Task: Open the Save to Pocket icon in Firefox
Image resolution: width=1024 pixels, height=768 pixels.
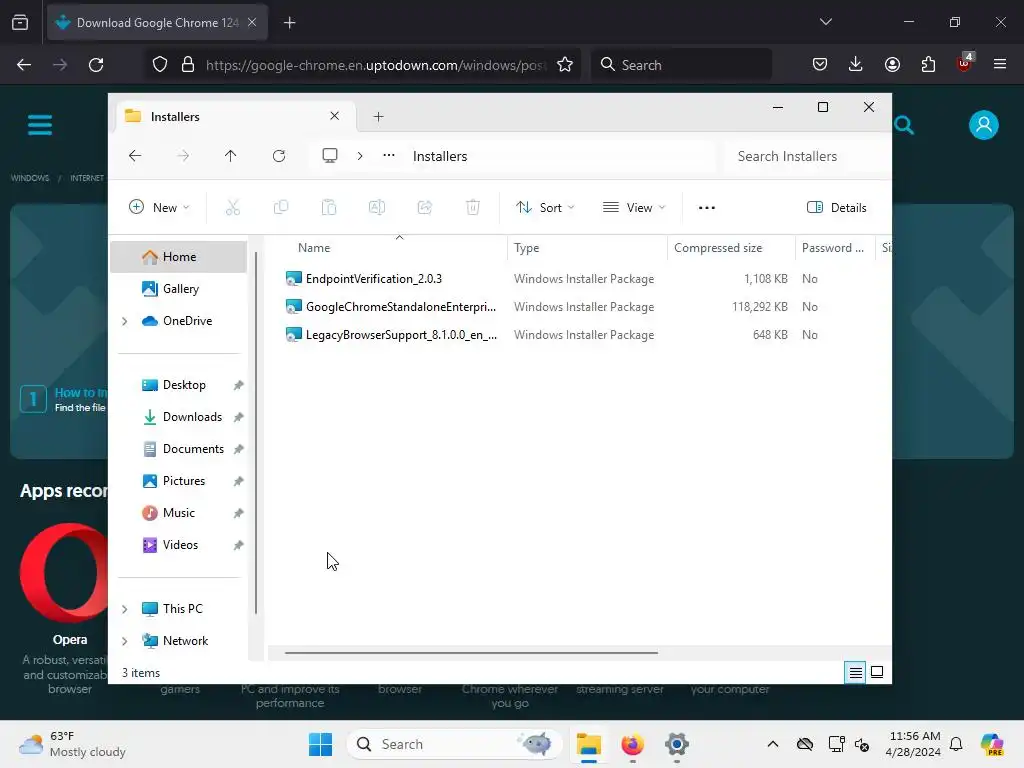Action: pyautogui.click(x=820, y=64)
